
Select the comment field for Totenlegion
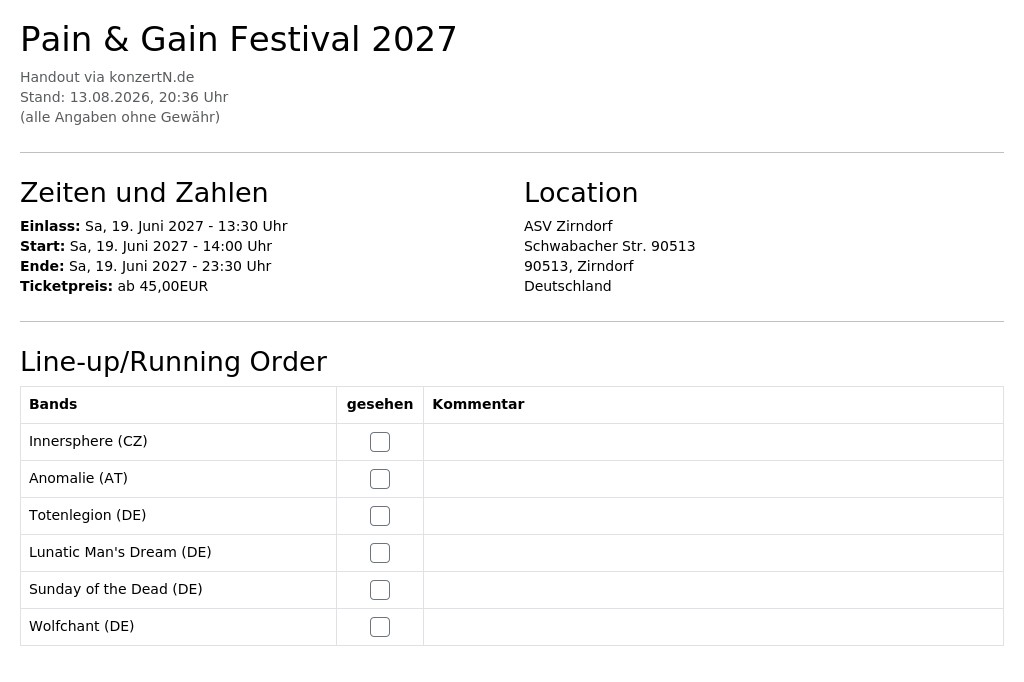(713, 516)
